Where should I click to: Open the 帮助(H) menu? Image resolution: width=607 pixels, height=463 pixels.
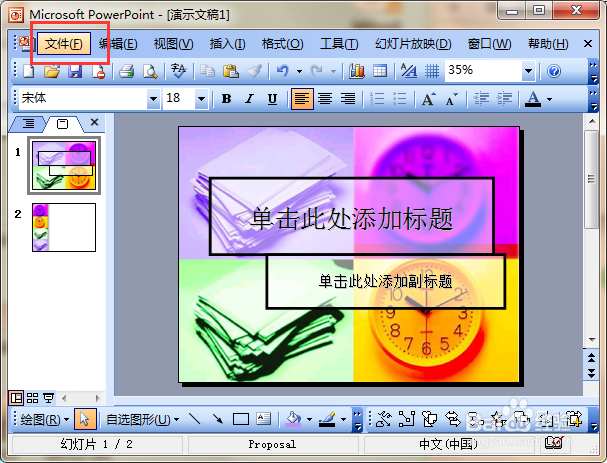point(548,44)
